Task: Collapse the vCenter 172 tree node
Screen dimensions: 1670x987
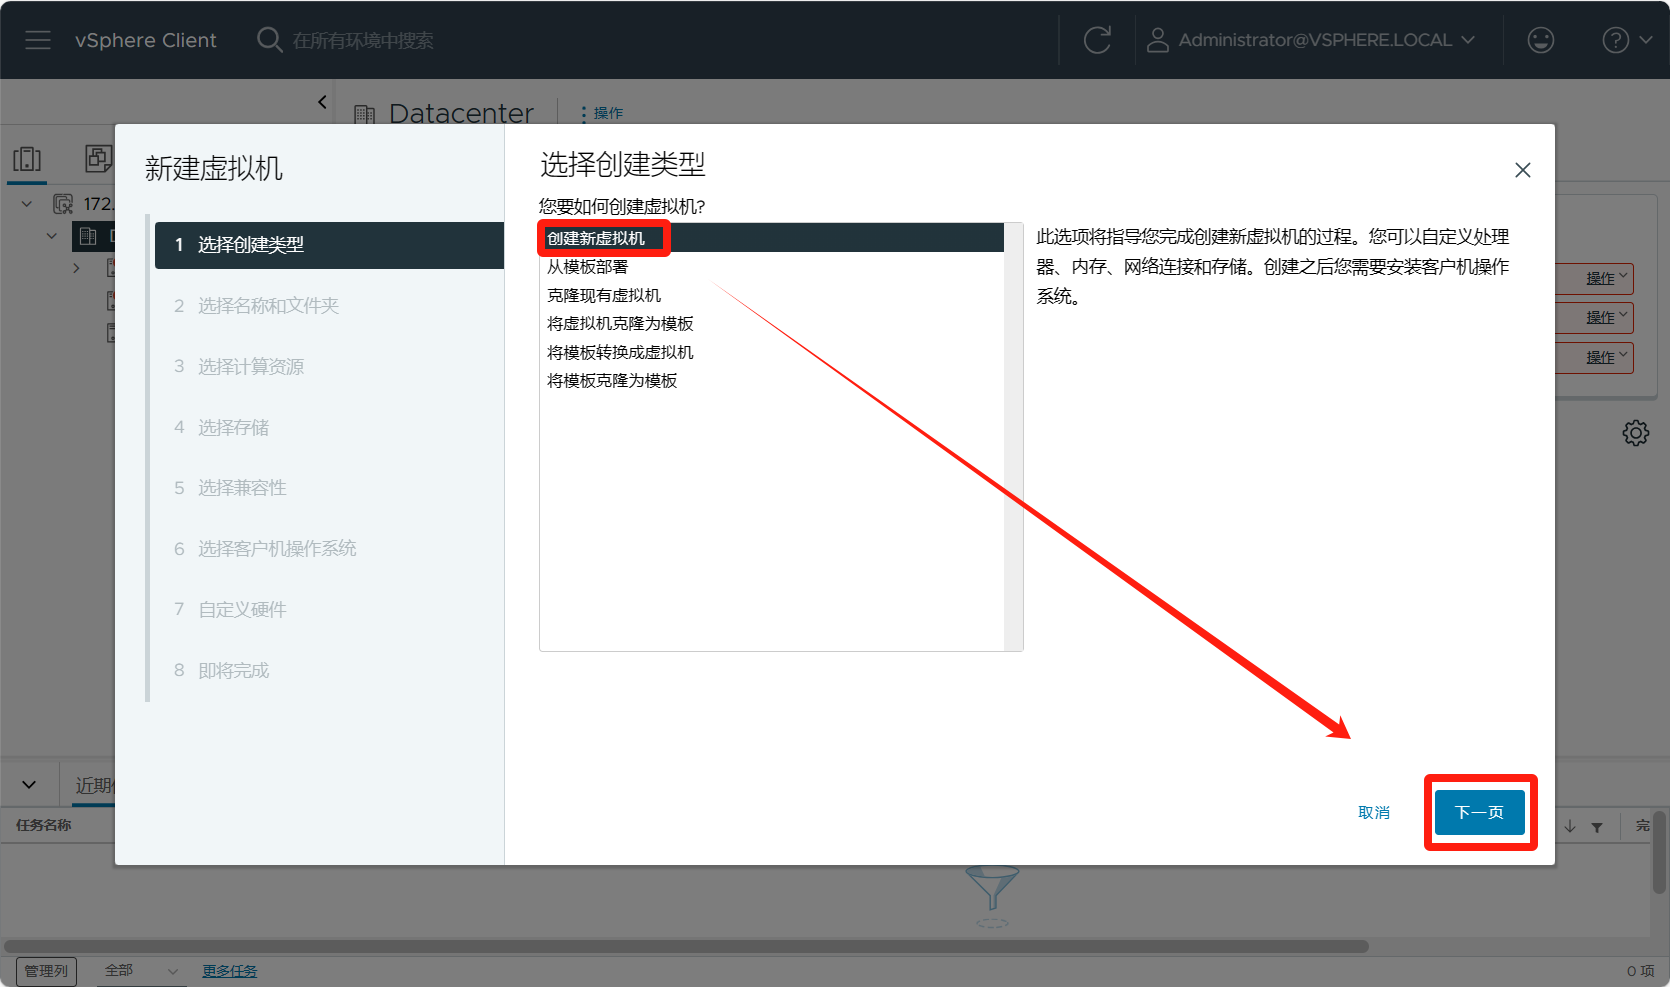Action: (x=27, y=204)
